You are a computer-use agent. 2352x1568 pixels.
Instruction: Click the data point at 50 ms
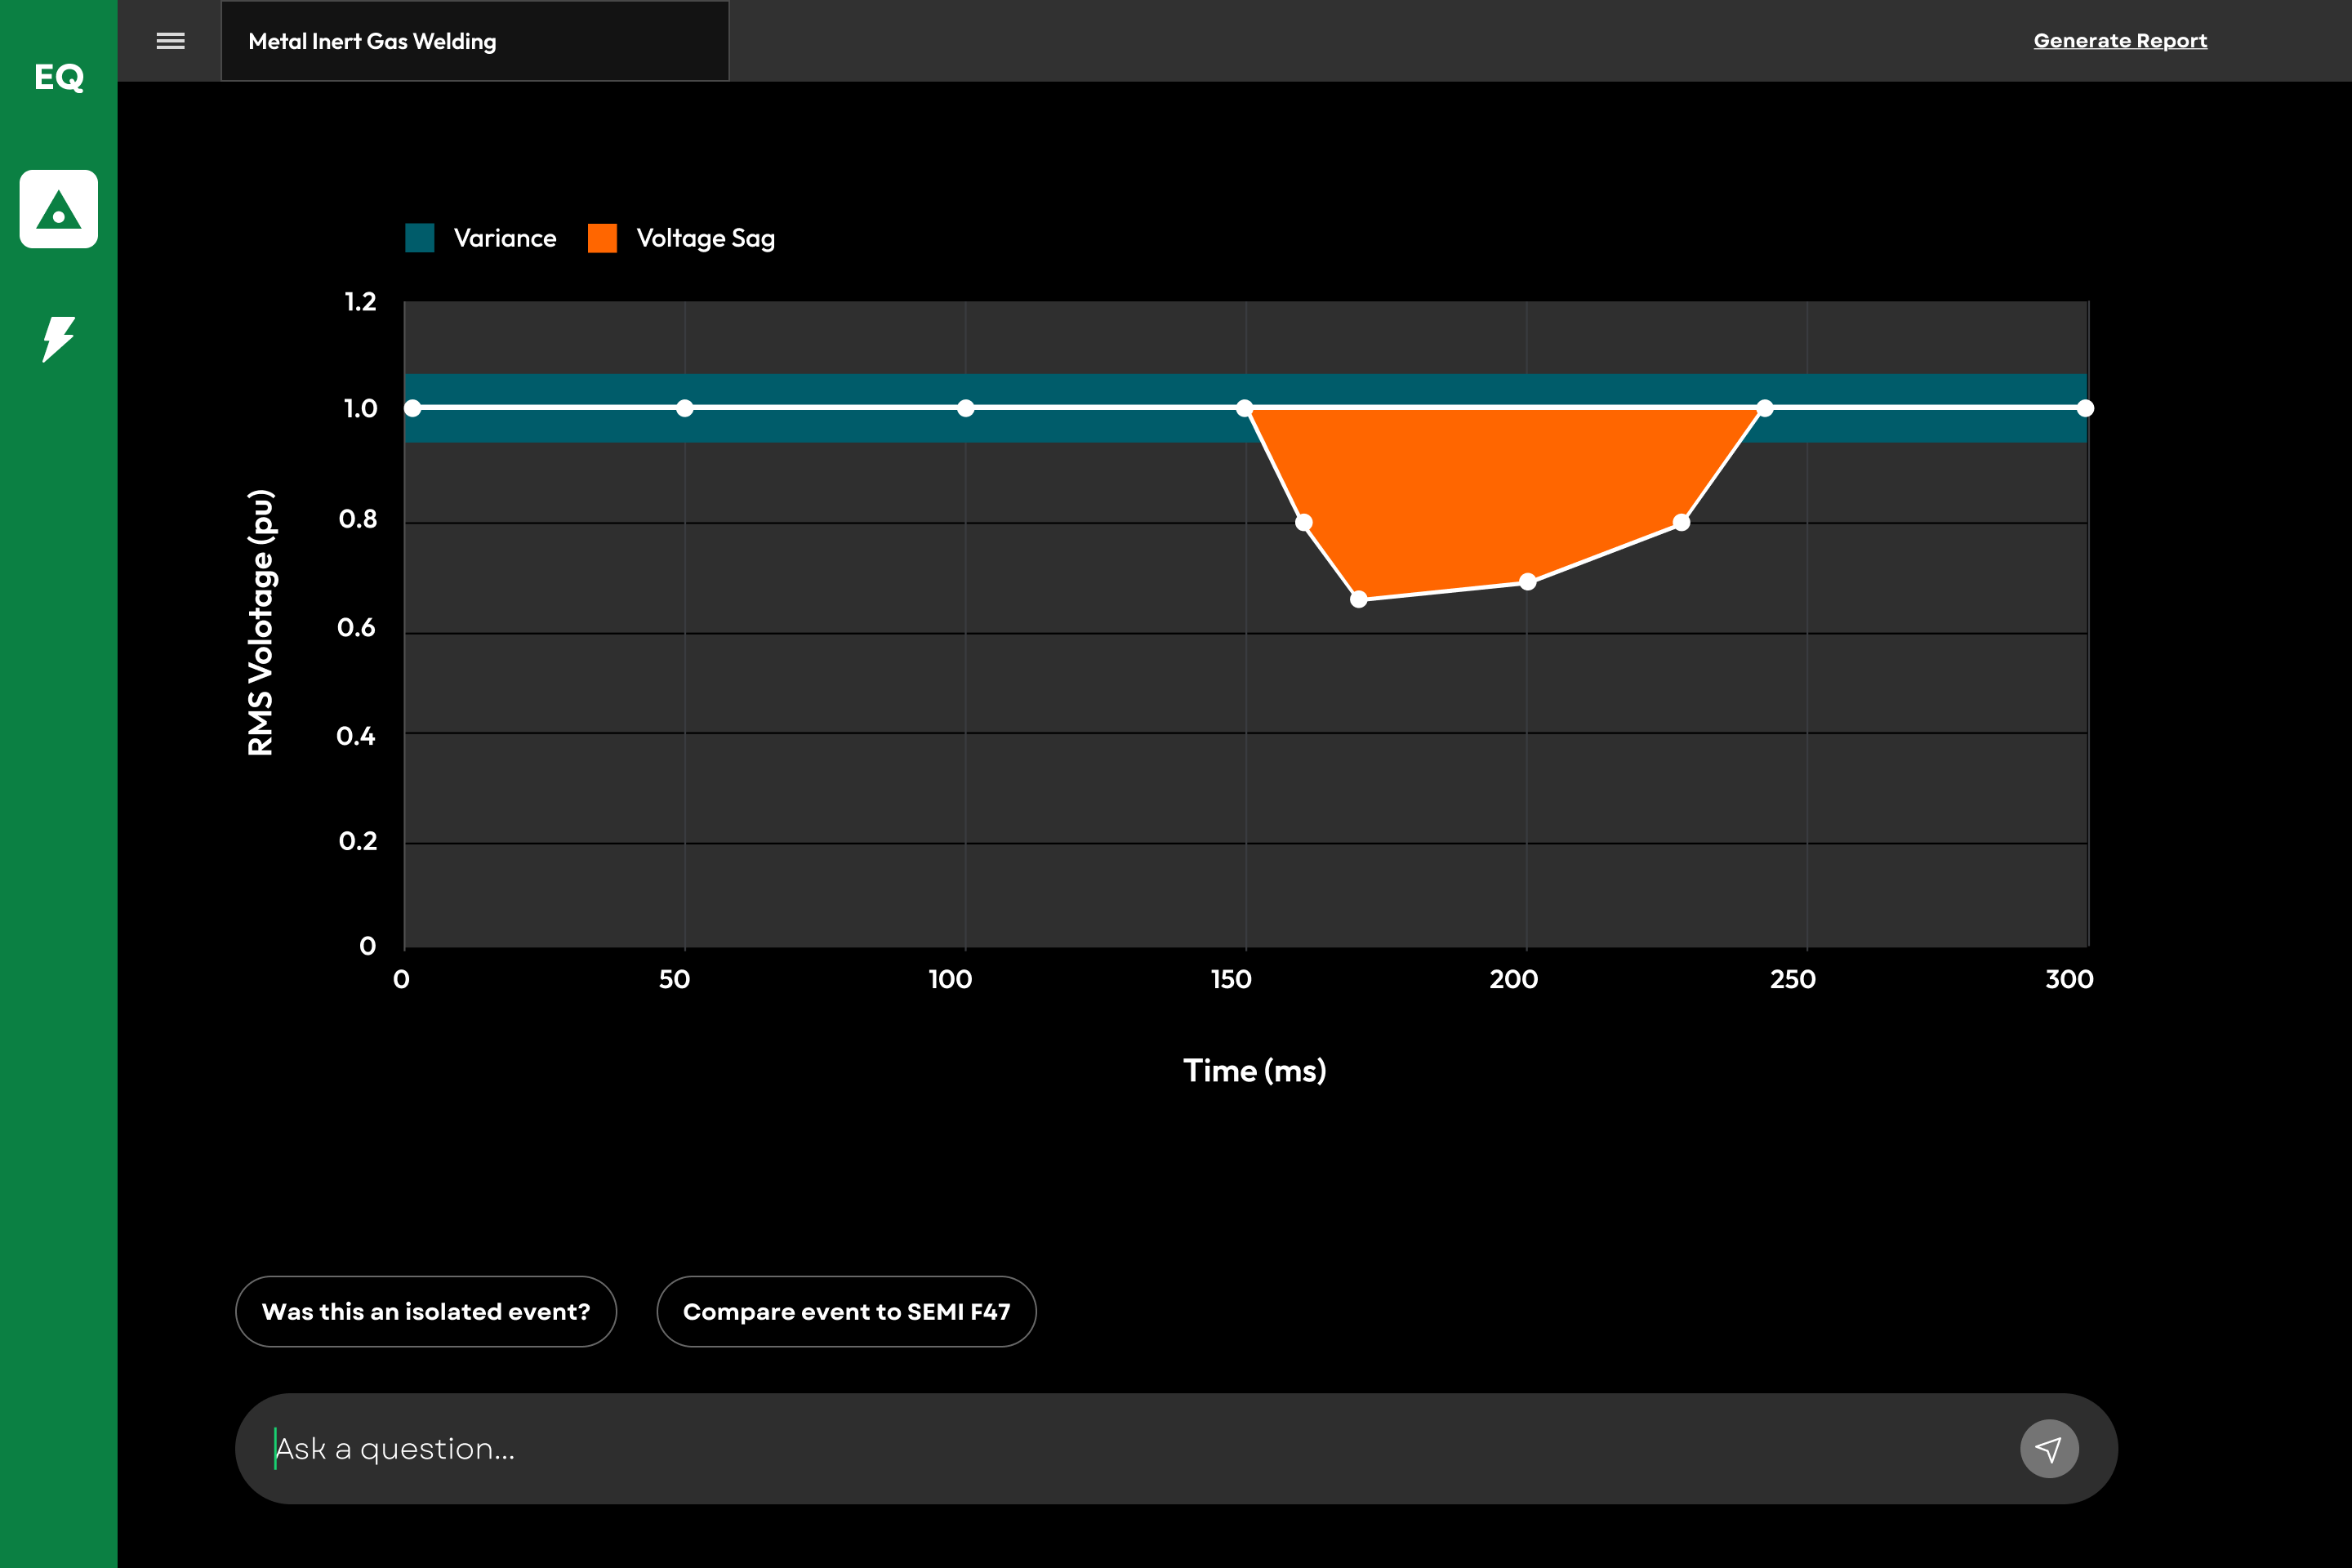click(x=685, y=408)
